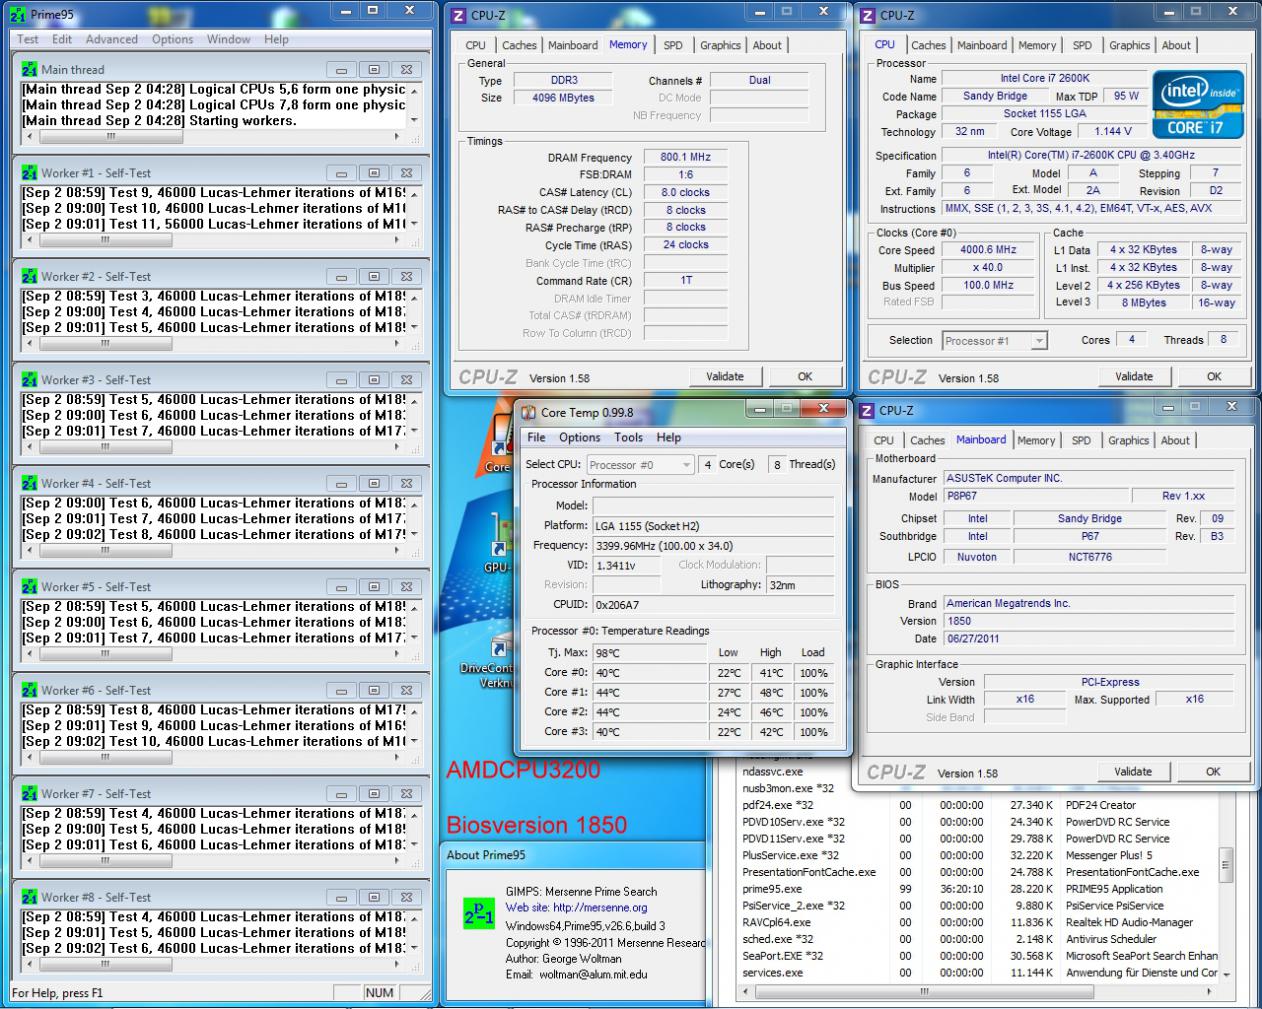Click horizontal scrollbar of the process list
This screenshot has height=1009, width=1262.
pyautogui.click(x=977, y=992)
